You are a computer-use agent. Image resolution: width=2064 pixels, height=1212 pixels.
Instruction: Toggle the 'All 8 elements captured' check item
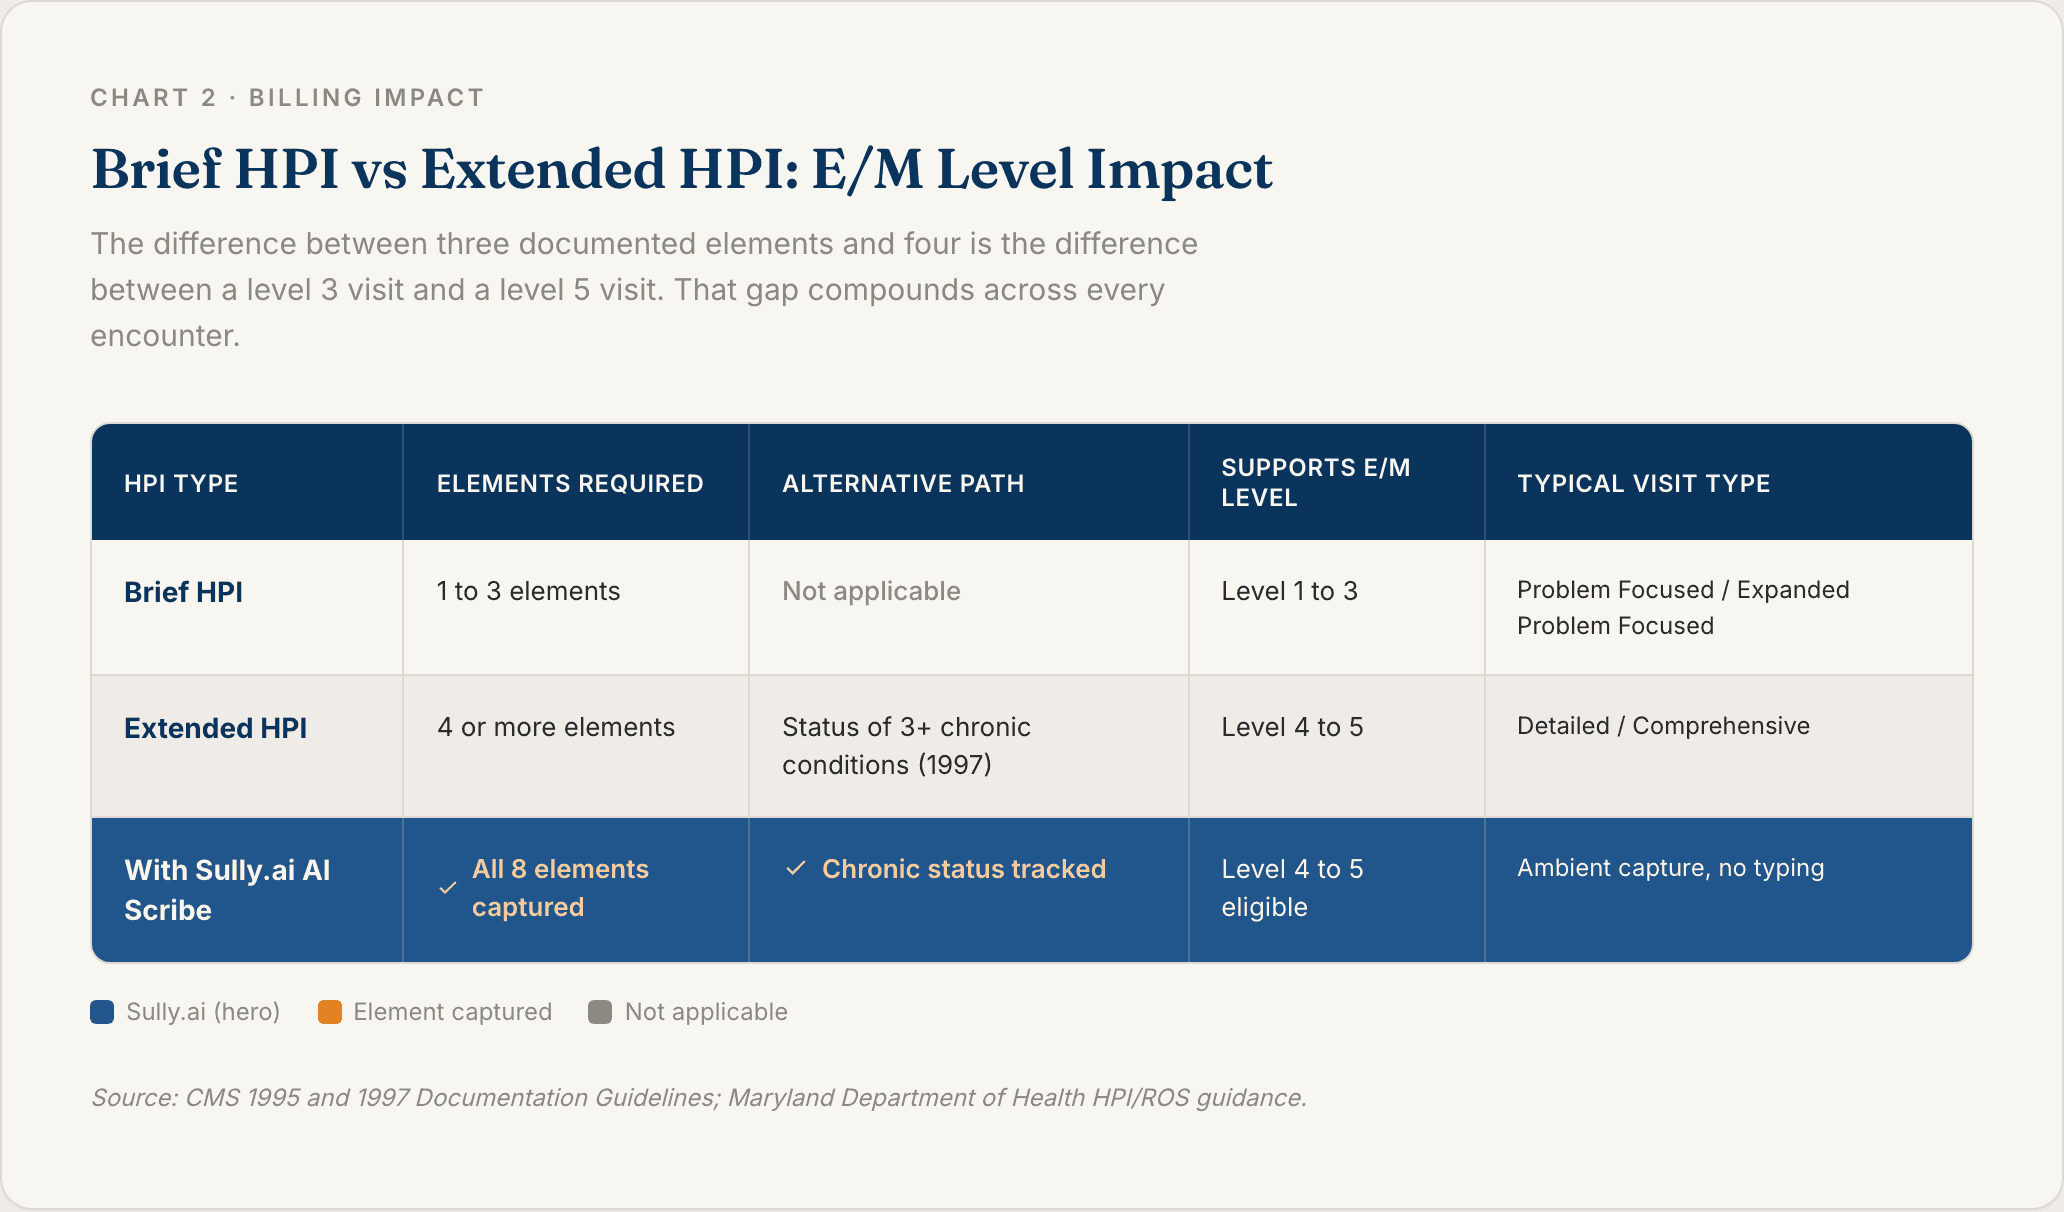coord(560,888)
